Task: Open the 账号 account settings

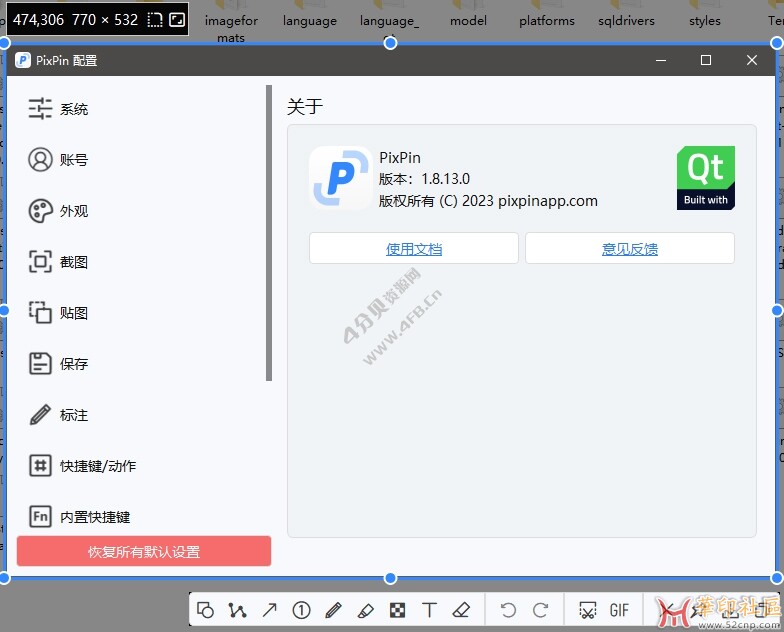Action: click(73, 160)
